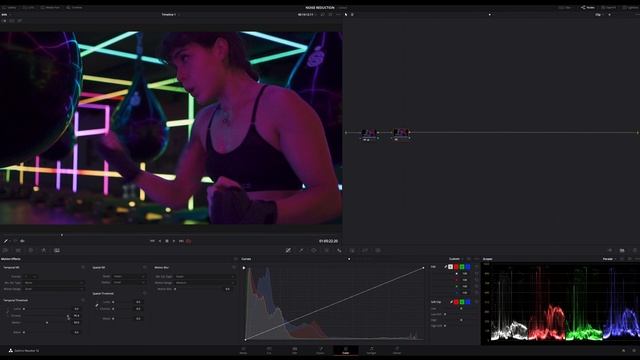Open the Timeline 1 name selector
640x360 pixels.
click(x=171, y=14)
